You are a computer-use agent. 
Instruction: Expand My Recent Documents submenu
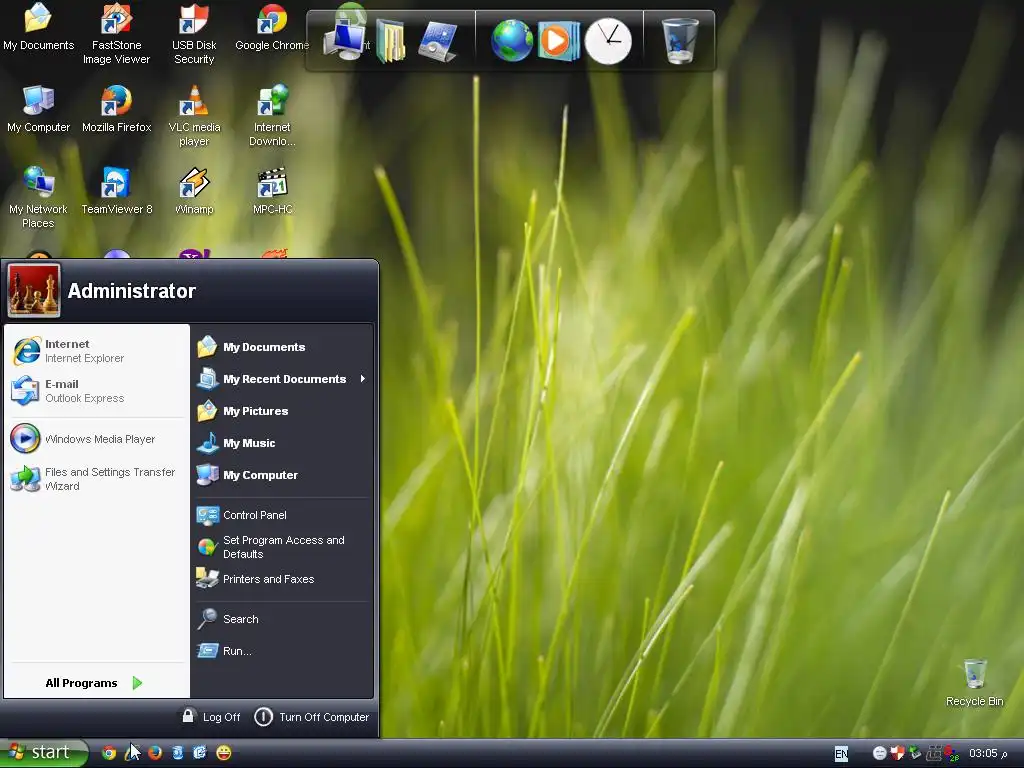point(283,379)
